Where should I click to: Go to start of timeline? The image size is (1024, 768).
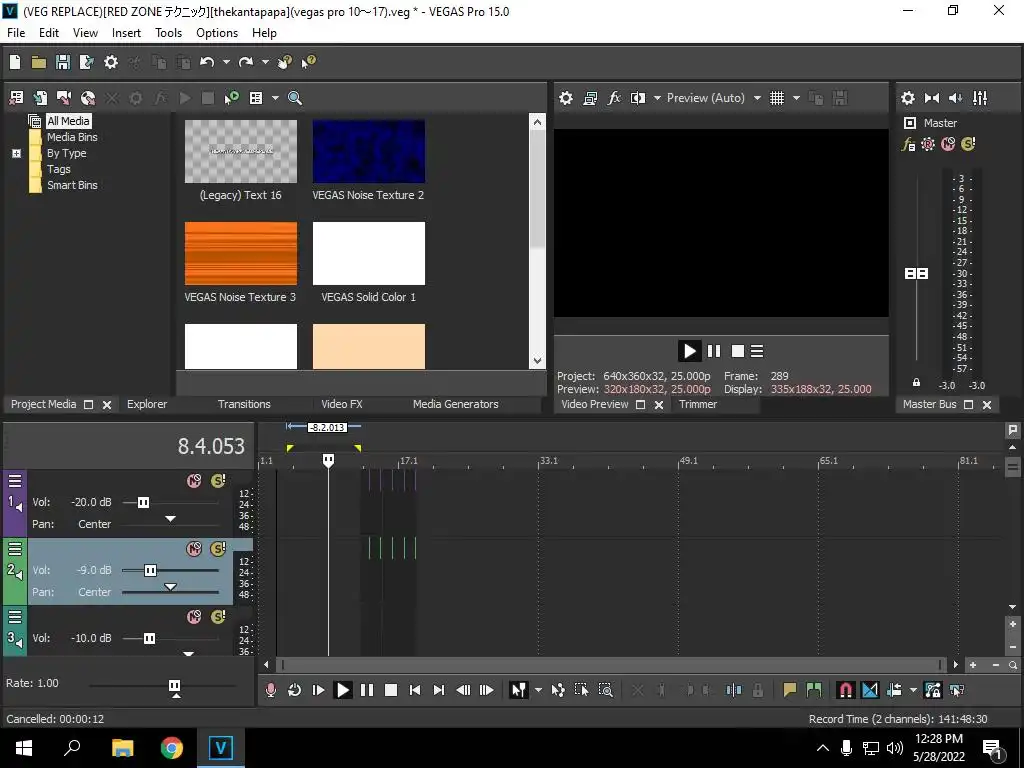415,690
